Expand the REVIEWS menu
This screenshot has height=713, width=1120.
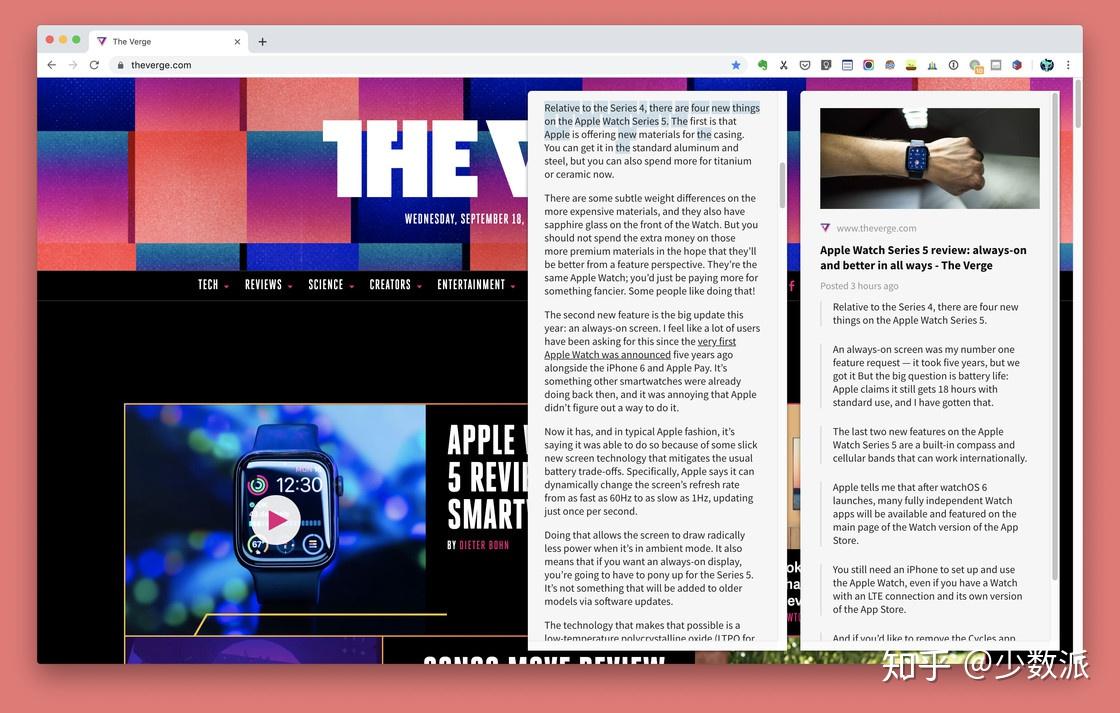269,284
